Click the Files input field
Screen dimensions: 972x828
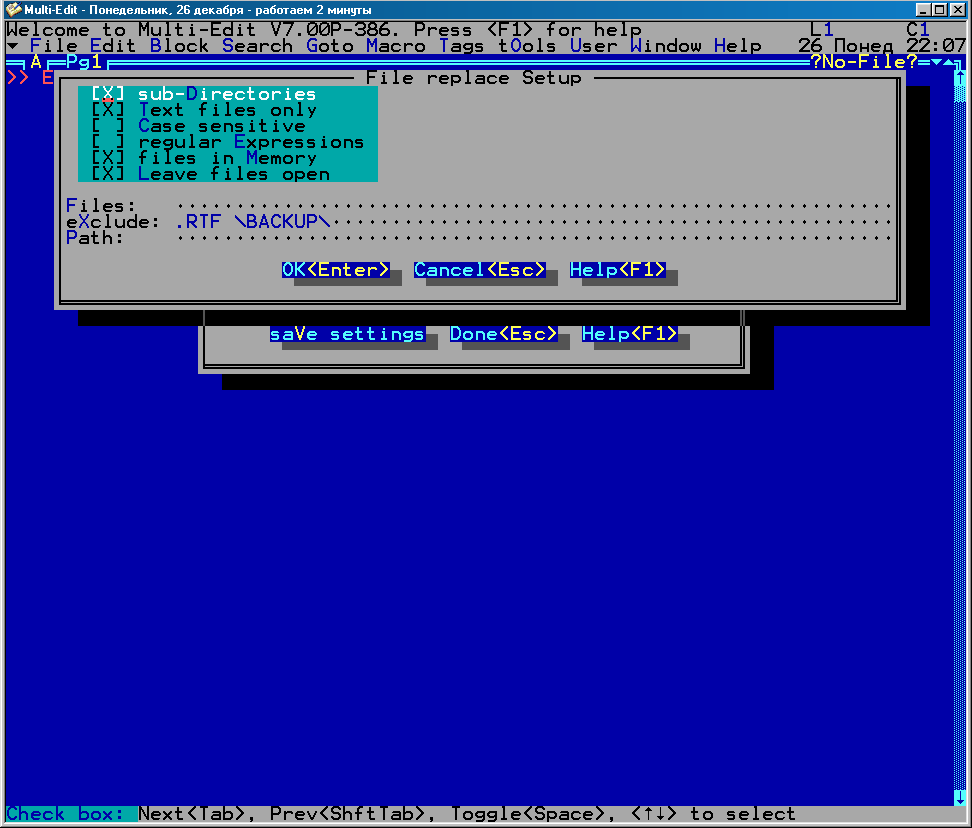pos(534,206)
